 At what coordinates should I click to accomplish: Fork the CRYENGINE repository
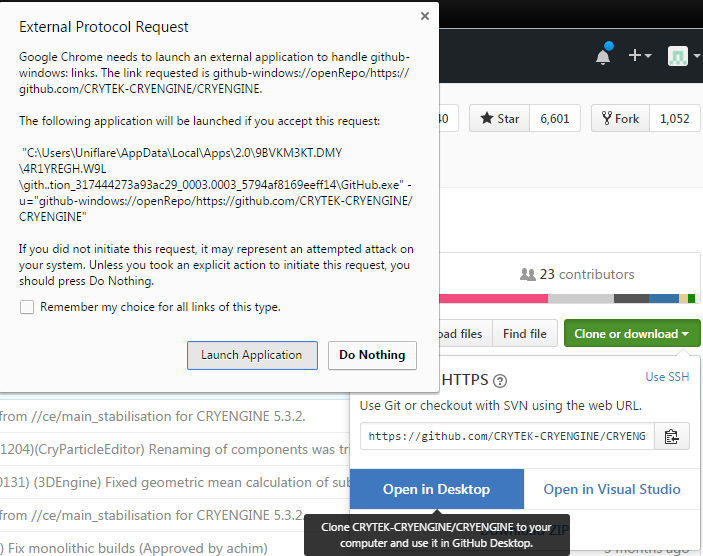[621, 118]
